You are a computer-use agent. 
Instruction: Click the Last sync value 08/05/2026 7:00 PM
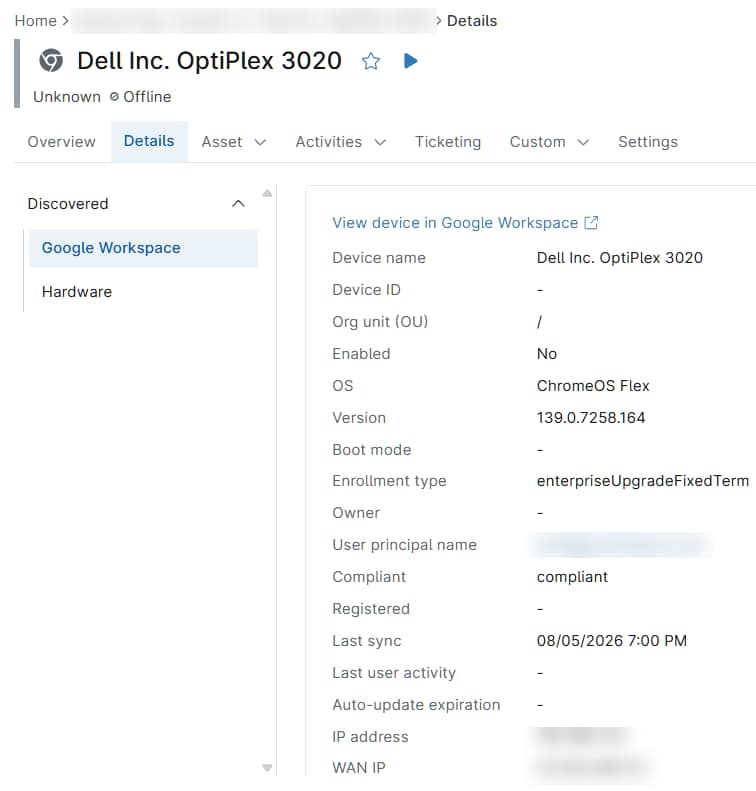tap(611, 641)
